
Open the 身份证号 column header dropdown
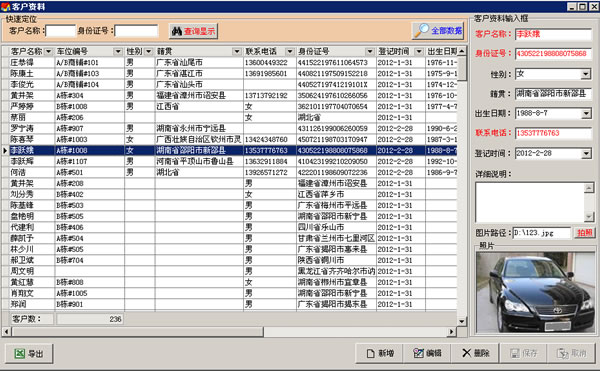370,51
